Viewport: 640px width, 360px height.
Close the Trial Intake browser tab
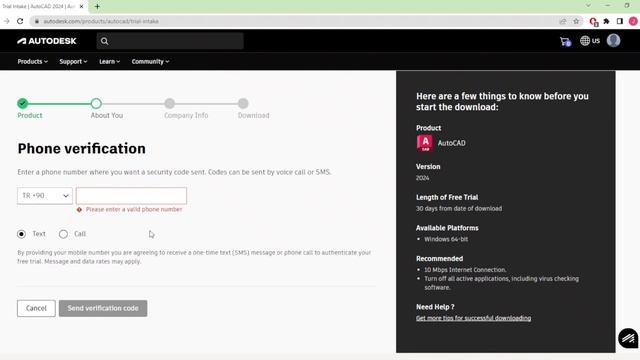pyautogui.click(x=81, y=7)
